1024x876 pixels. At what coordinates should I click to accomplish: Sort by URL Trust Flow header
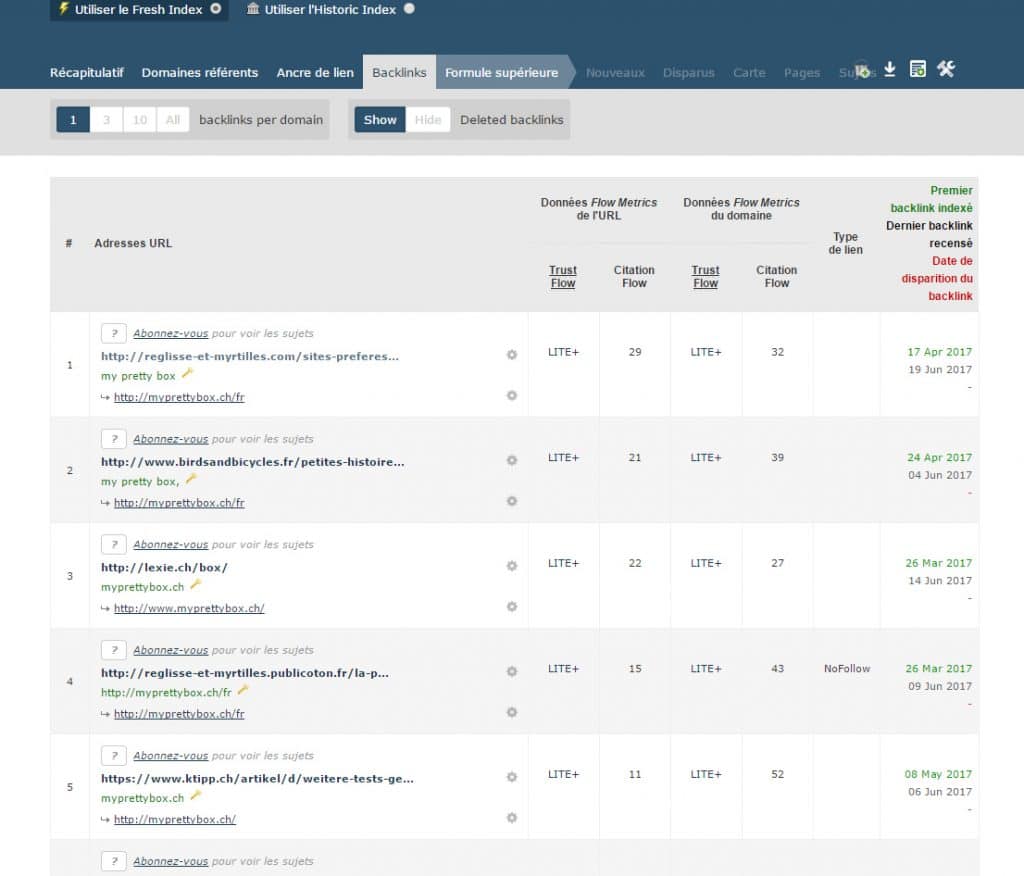coord(562,276)
